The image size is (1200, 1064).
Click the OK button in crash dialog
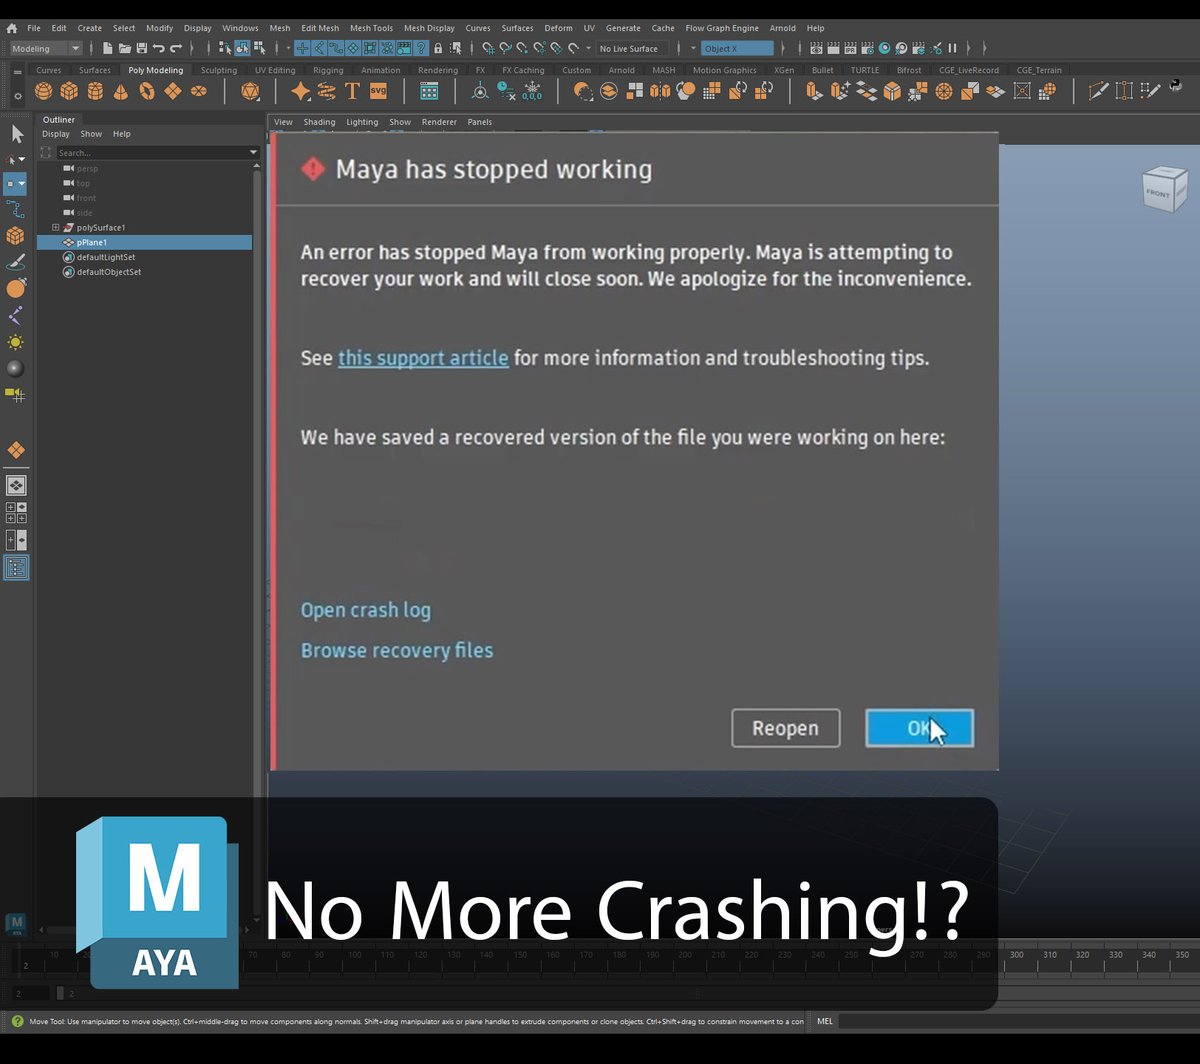pos(919,728)
